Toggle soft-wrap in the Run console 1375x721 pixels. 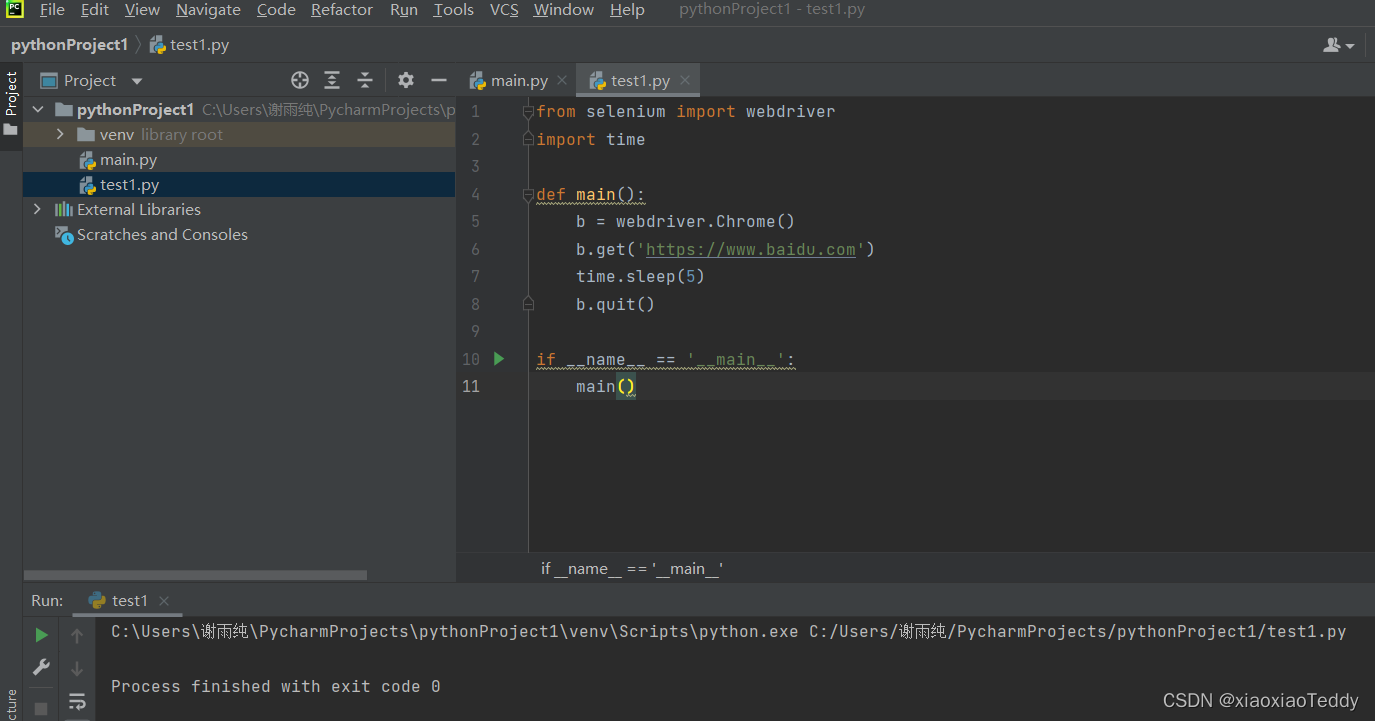click(77, 701)
